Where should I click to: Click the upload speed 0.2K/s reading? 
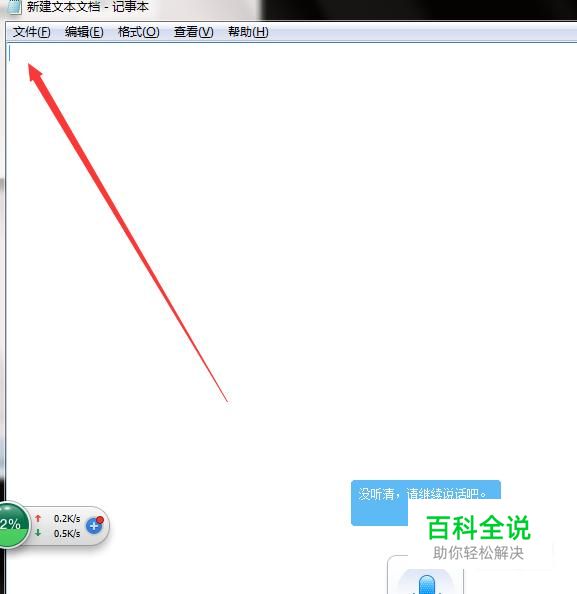coord(67,518)
